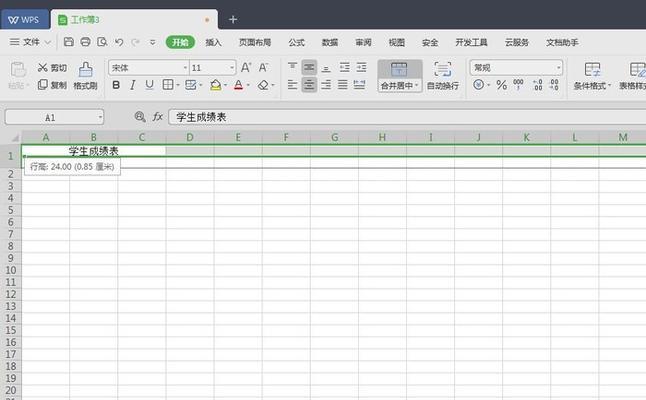Screen dimensions: 646x400
Task: Open the 视图 tab
Action: click(397, 42)
